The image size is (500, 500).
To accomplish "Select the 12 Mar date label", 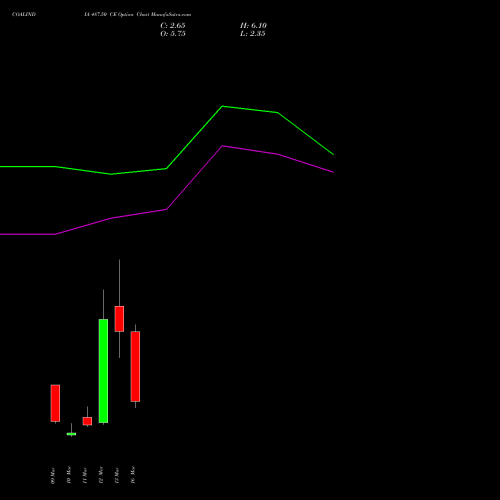I will [101, 475].
